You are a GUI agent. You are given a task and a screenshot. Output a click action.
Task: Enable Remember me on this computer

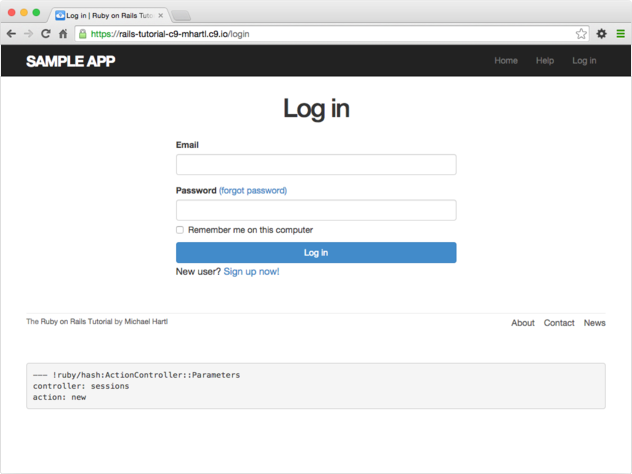point(180,230)
